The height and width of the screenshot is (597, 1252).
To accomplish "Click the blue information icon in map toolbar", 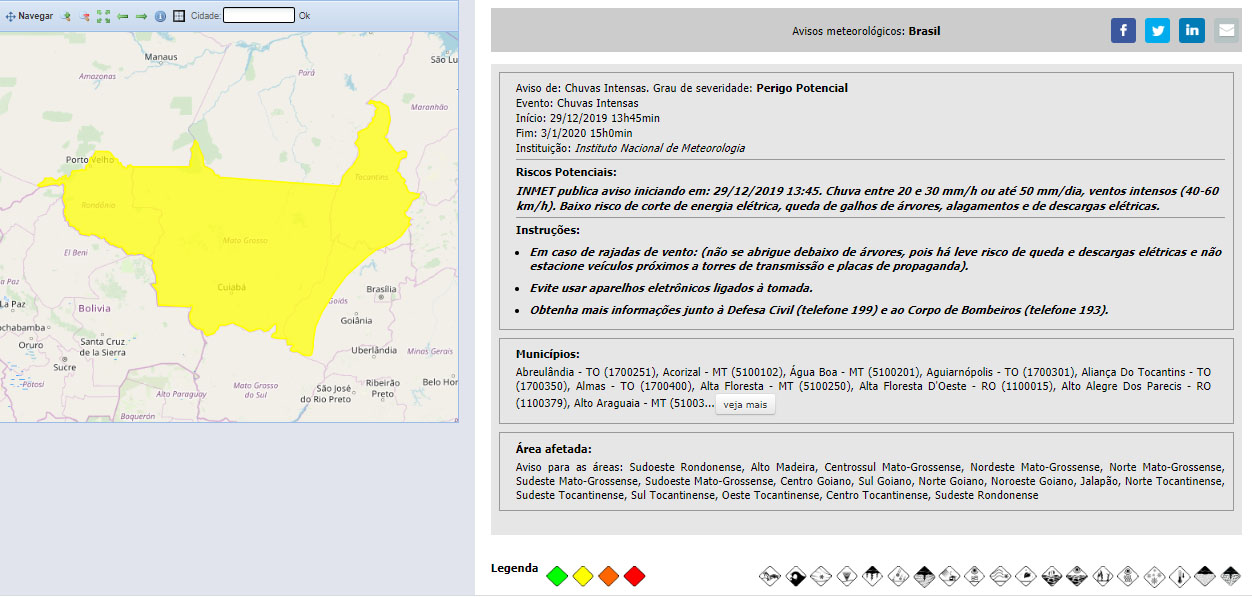I will click(x=160, y=16).
